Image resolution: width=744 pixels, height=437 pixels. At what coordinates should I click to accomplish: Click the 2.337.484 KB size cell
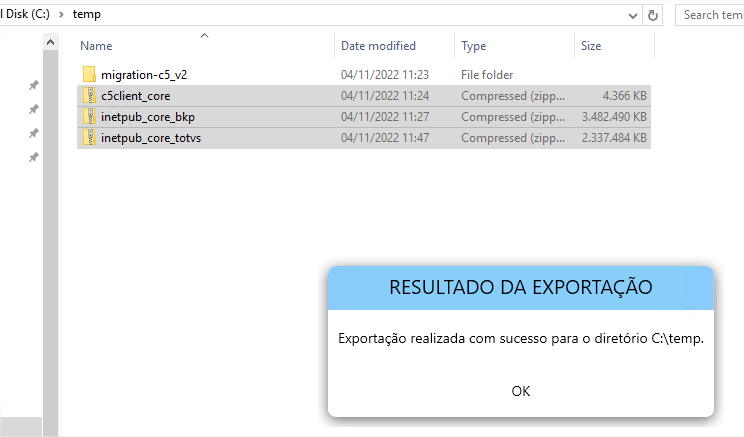tap(614, 138)
